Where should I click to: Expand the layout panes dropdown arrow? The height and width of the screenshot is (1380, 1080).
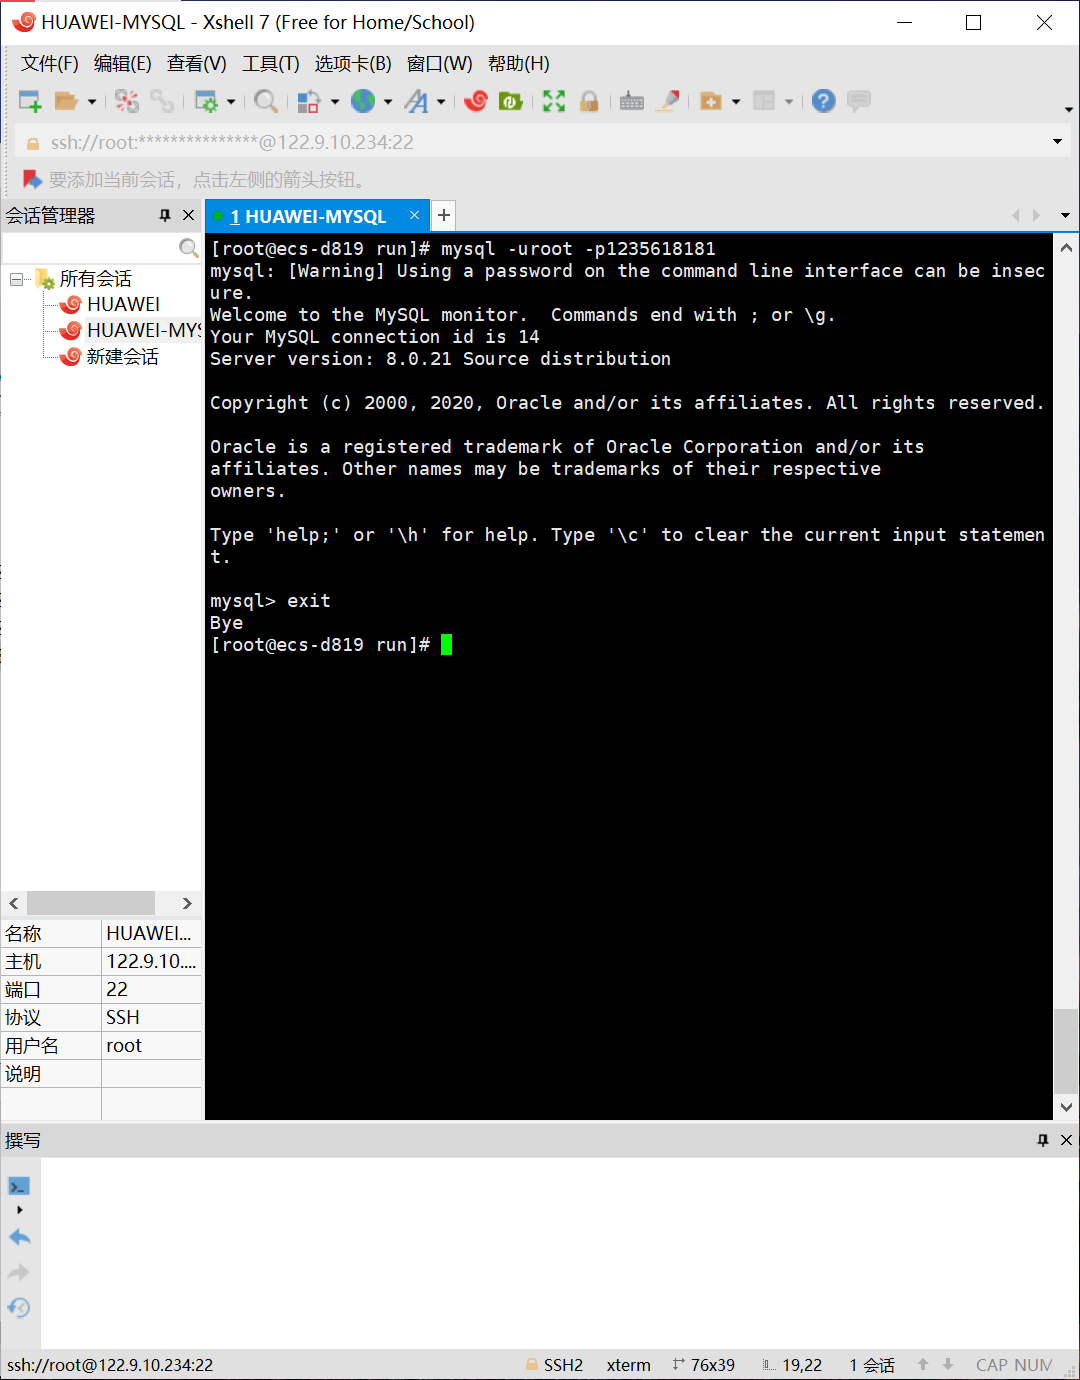tap(789, 101)
